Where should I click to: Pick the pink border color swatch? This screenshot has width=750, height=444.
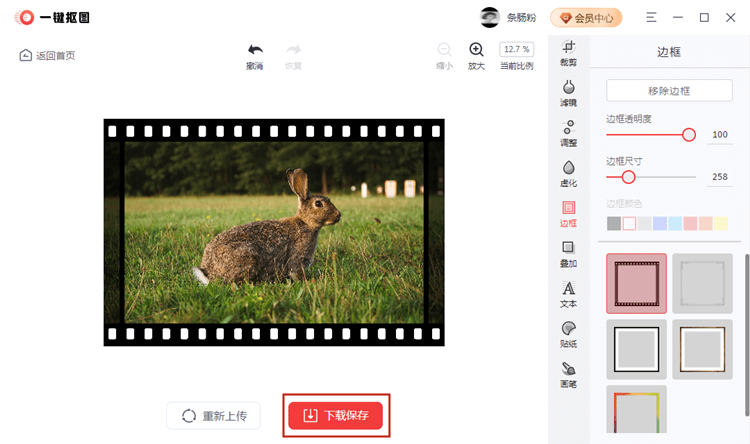(x=690, y=223)
